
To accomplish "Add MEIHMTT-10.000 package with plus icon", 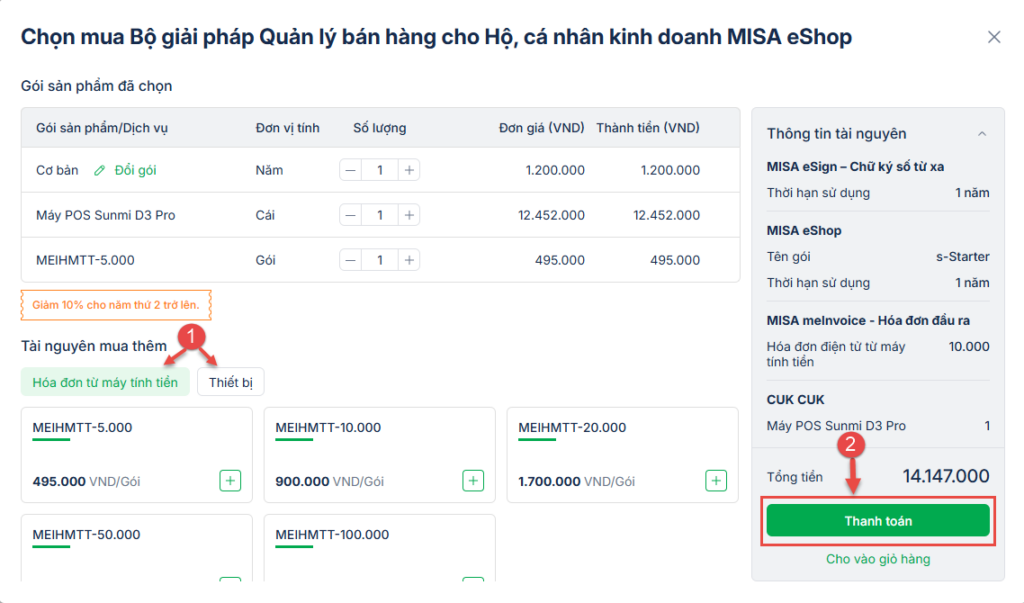I will pyautogui.click(x=473, y=481).
